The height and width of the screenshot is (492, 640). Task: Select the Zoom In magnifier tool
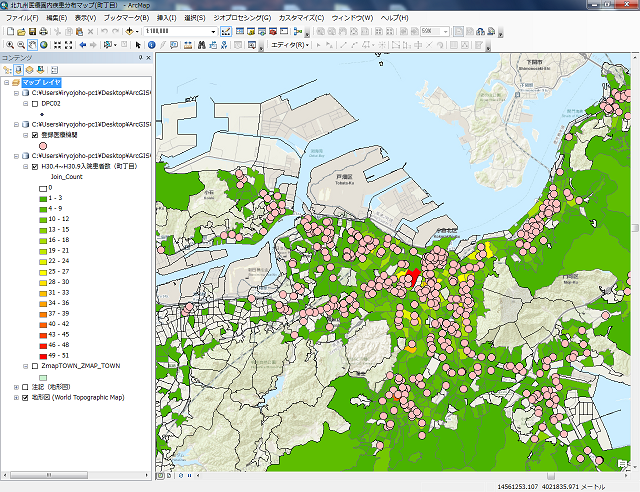point(9,45)
